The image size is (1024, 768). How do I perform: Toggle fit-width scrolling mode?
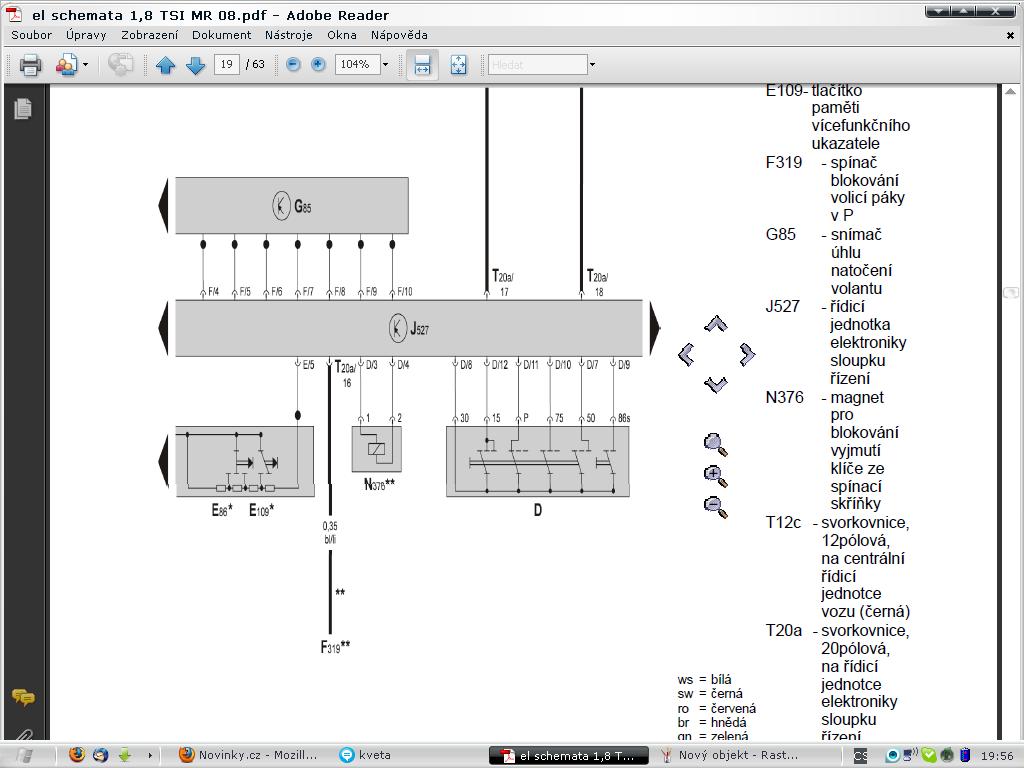(422, 65)
